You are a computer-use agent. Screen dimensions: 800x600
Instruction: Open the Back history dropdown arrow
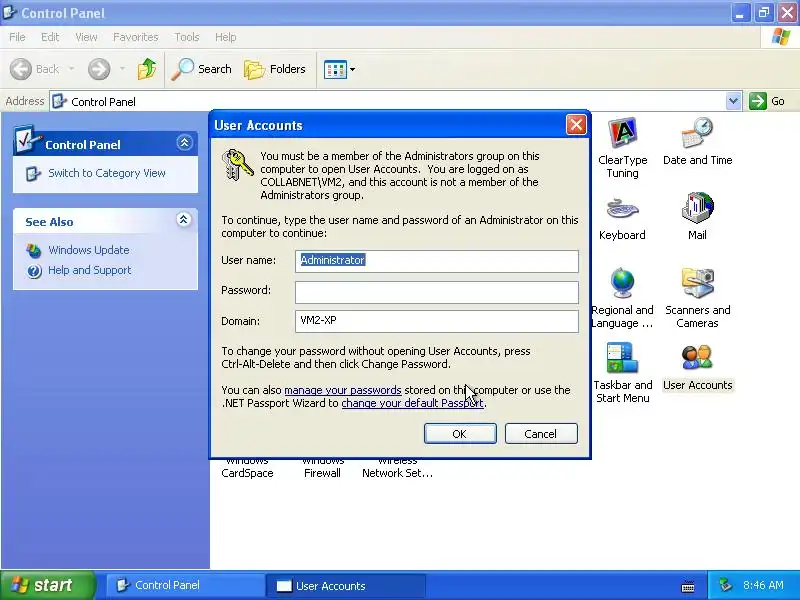coord(71,69)
